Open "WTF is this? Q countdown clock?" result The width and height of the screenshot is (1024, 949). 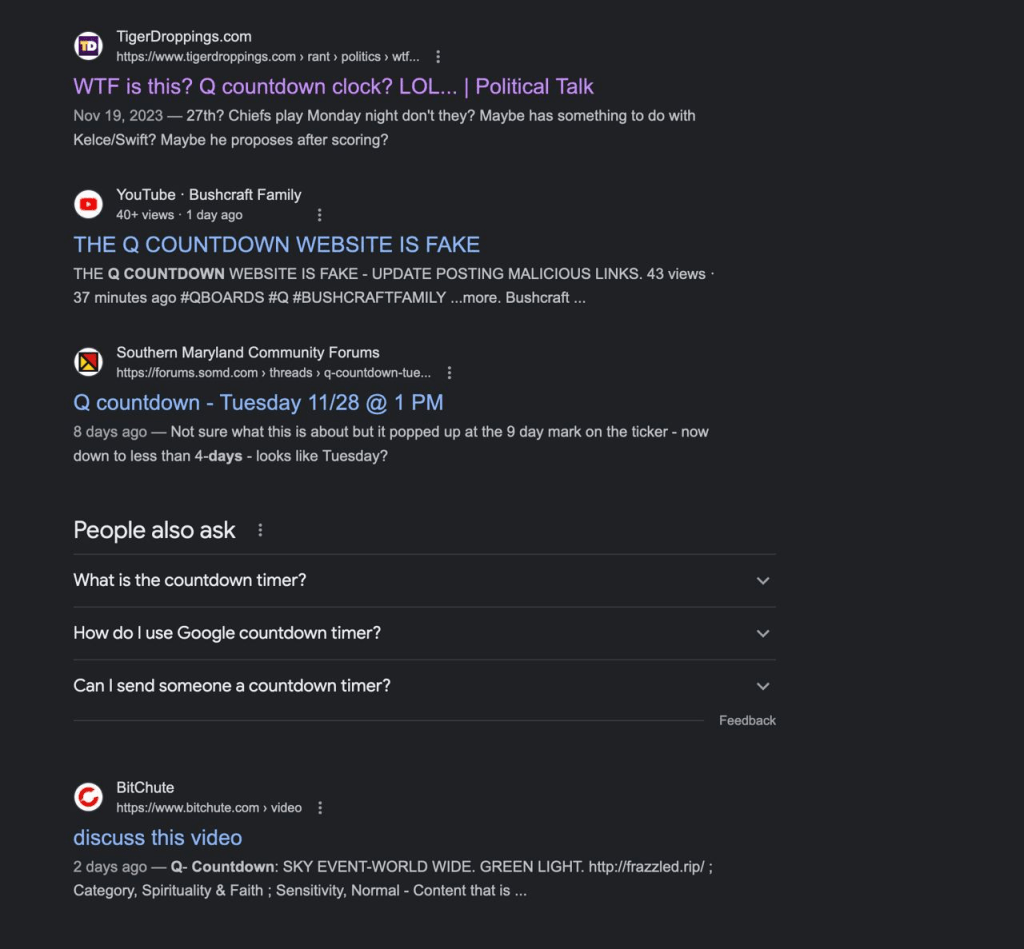(x=333, y=86)
